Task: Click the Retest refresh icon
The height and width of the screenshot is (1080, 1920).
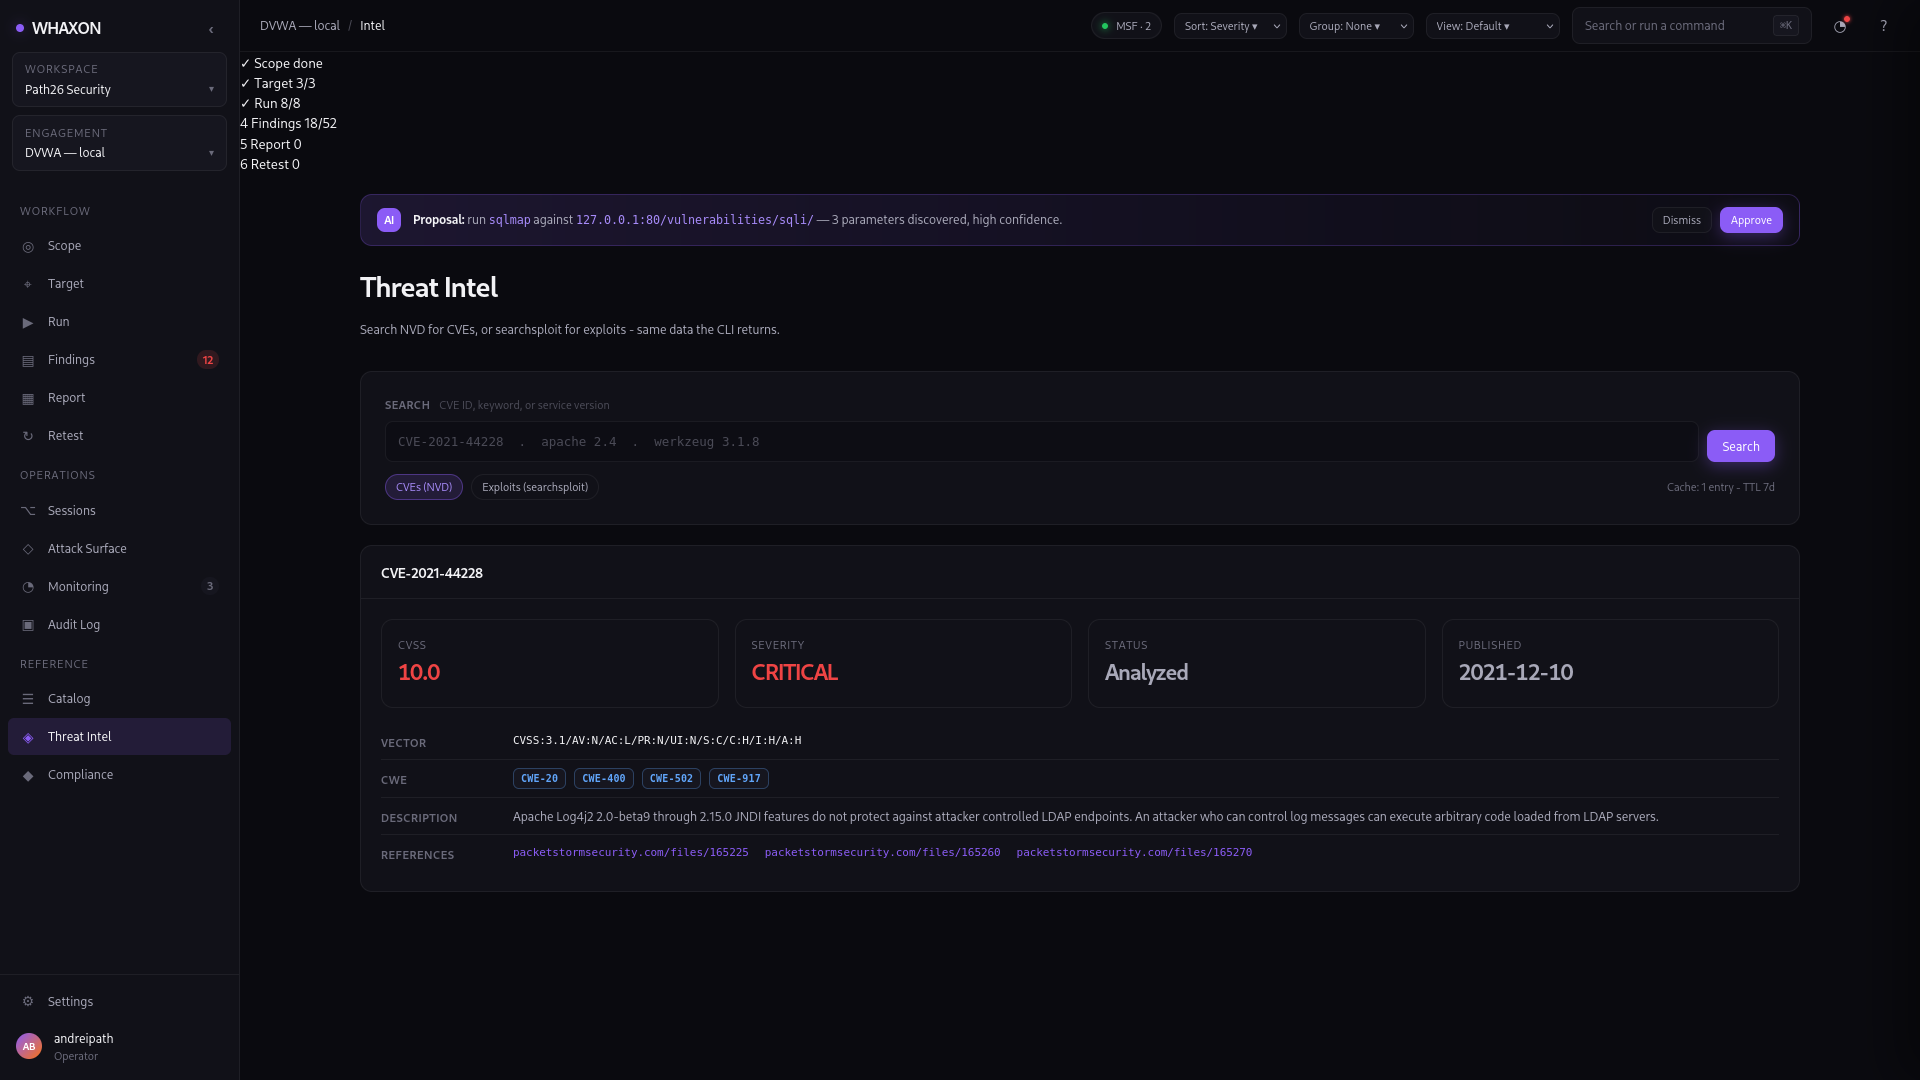Action: [28, 437]
